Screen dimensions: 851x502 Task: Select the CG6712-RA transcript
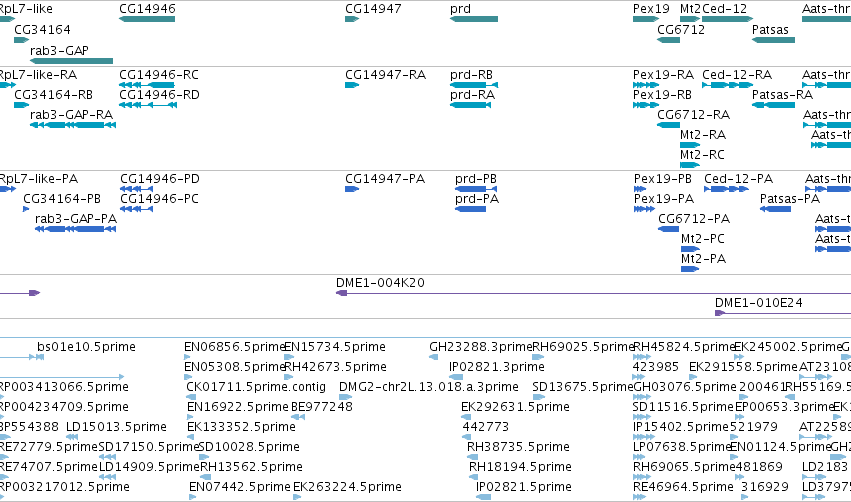tap(668, 125)
